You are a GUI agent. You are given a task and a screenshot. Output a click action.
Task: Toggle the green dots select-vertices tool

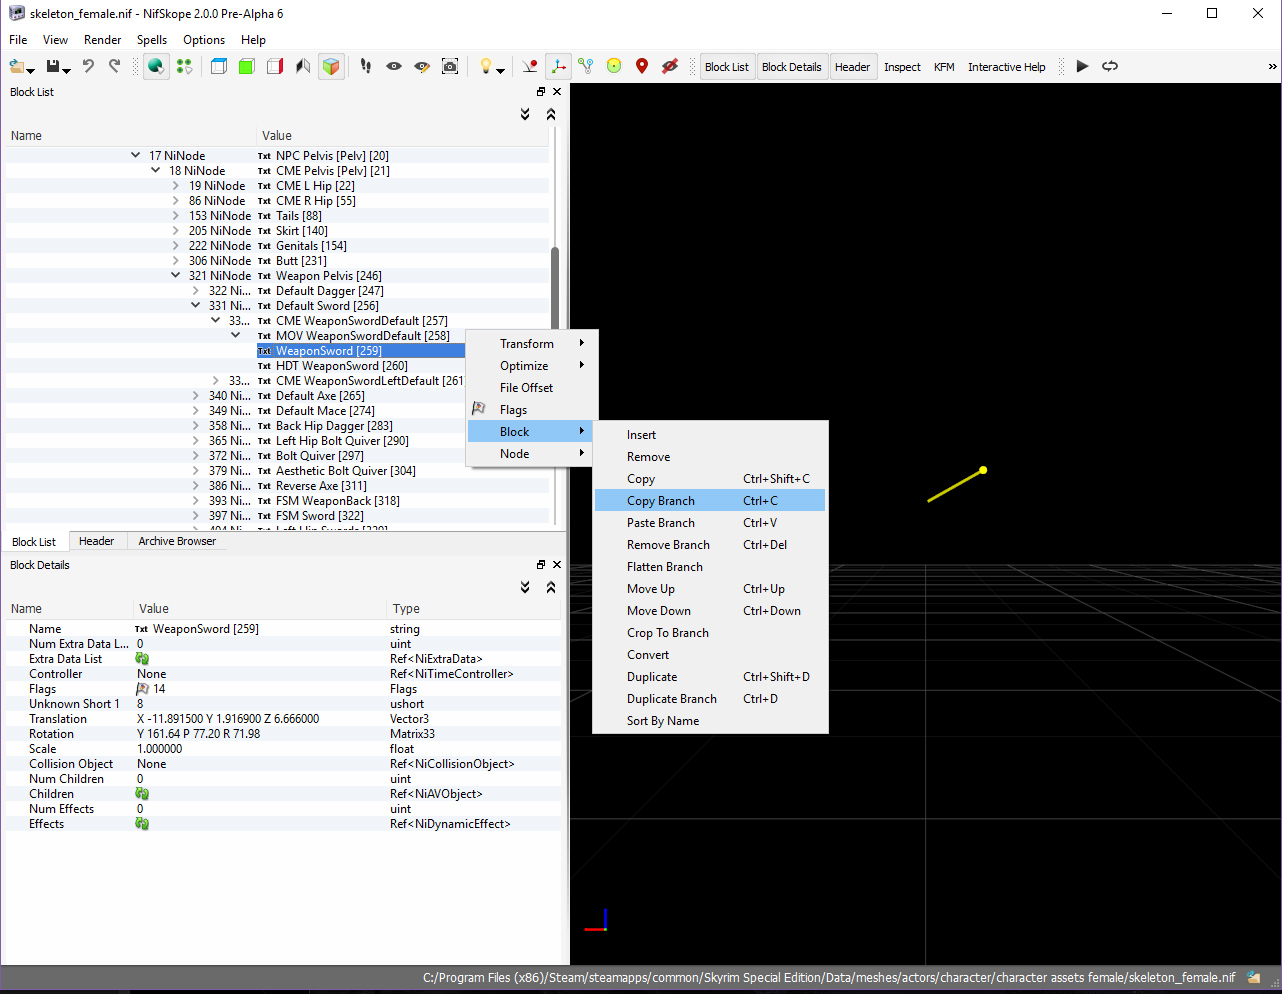184,67
